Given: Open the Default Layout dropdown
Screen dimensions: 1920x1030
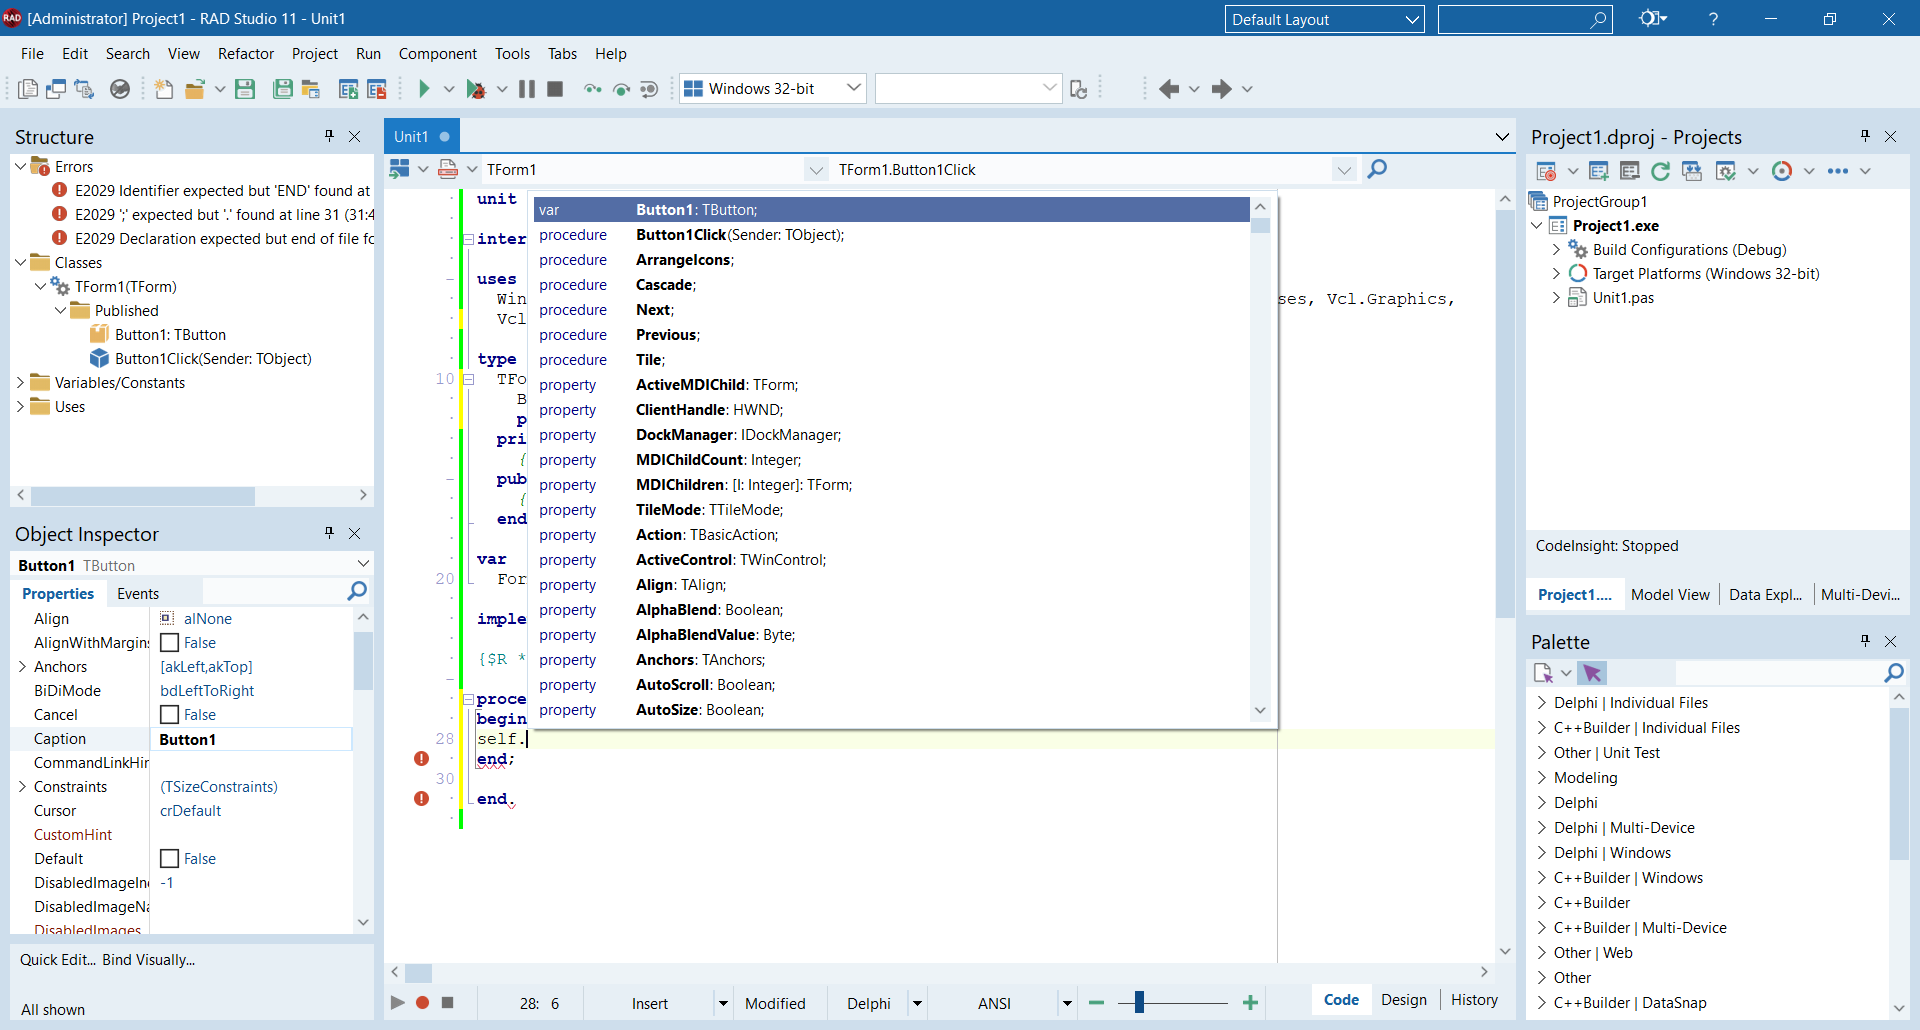Looking at the screenshot, I should (1412, 19).
